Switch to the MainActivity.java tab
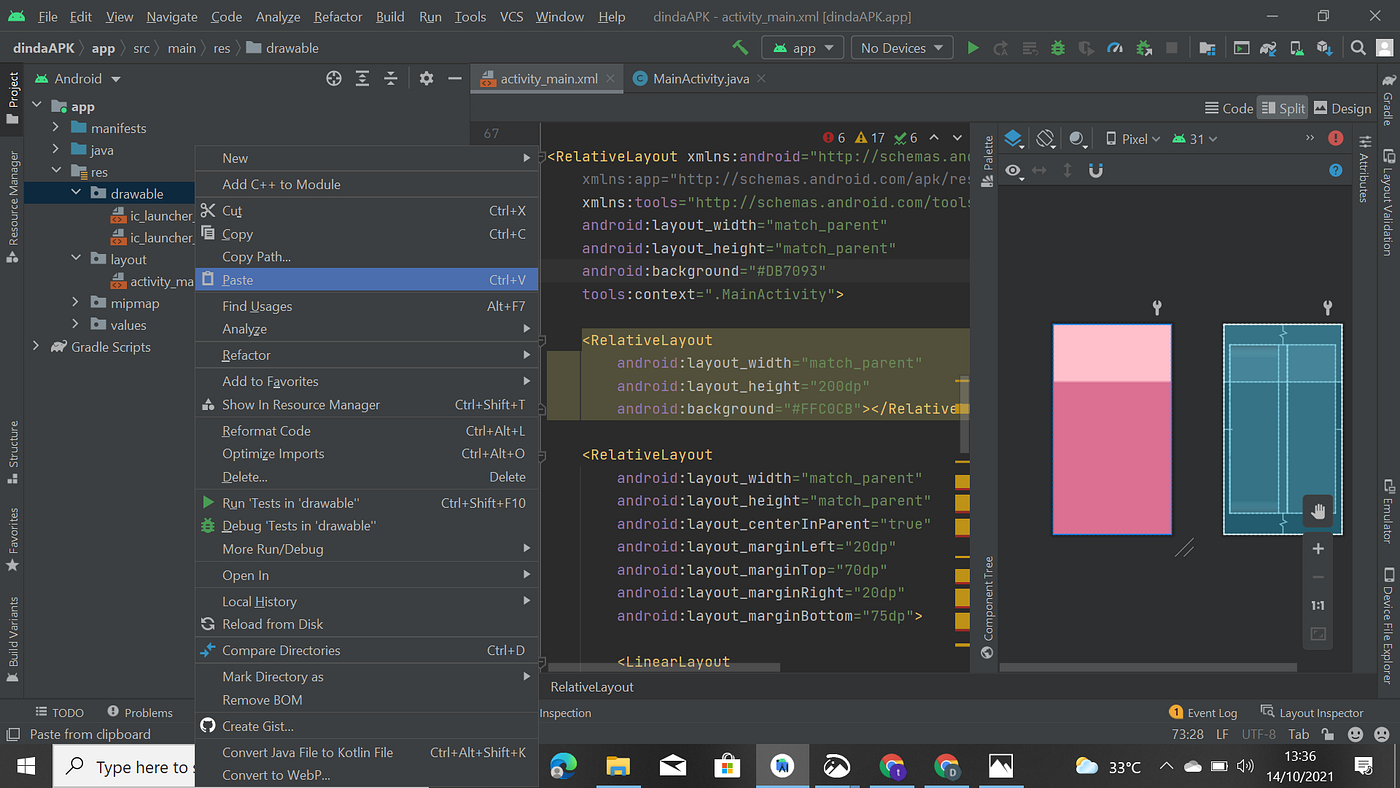The image size is (1400, 788). pos(699,78)
